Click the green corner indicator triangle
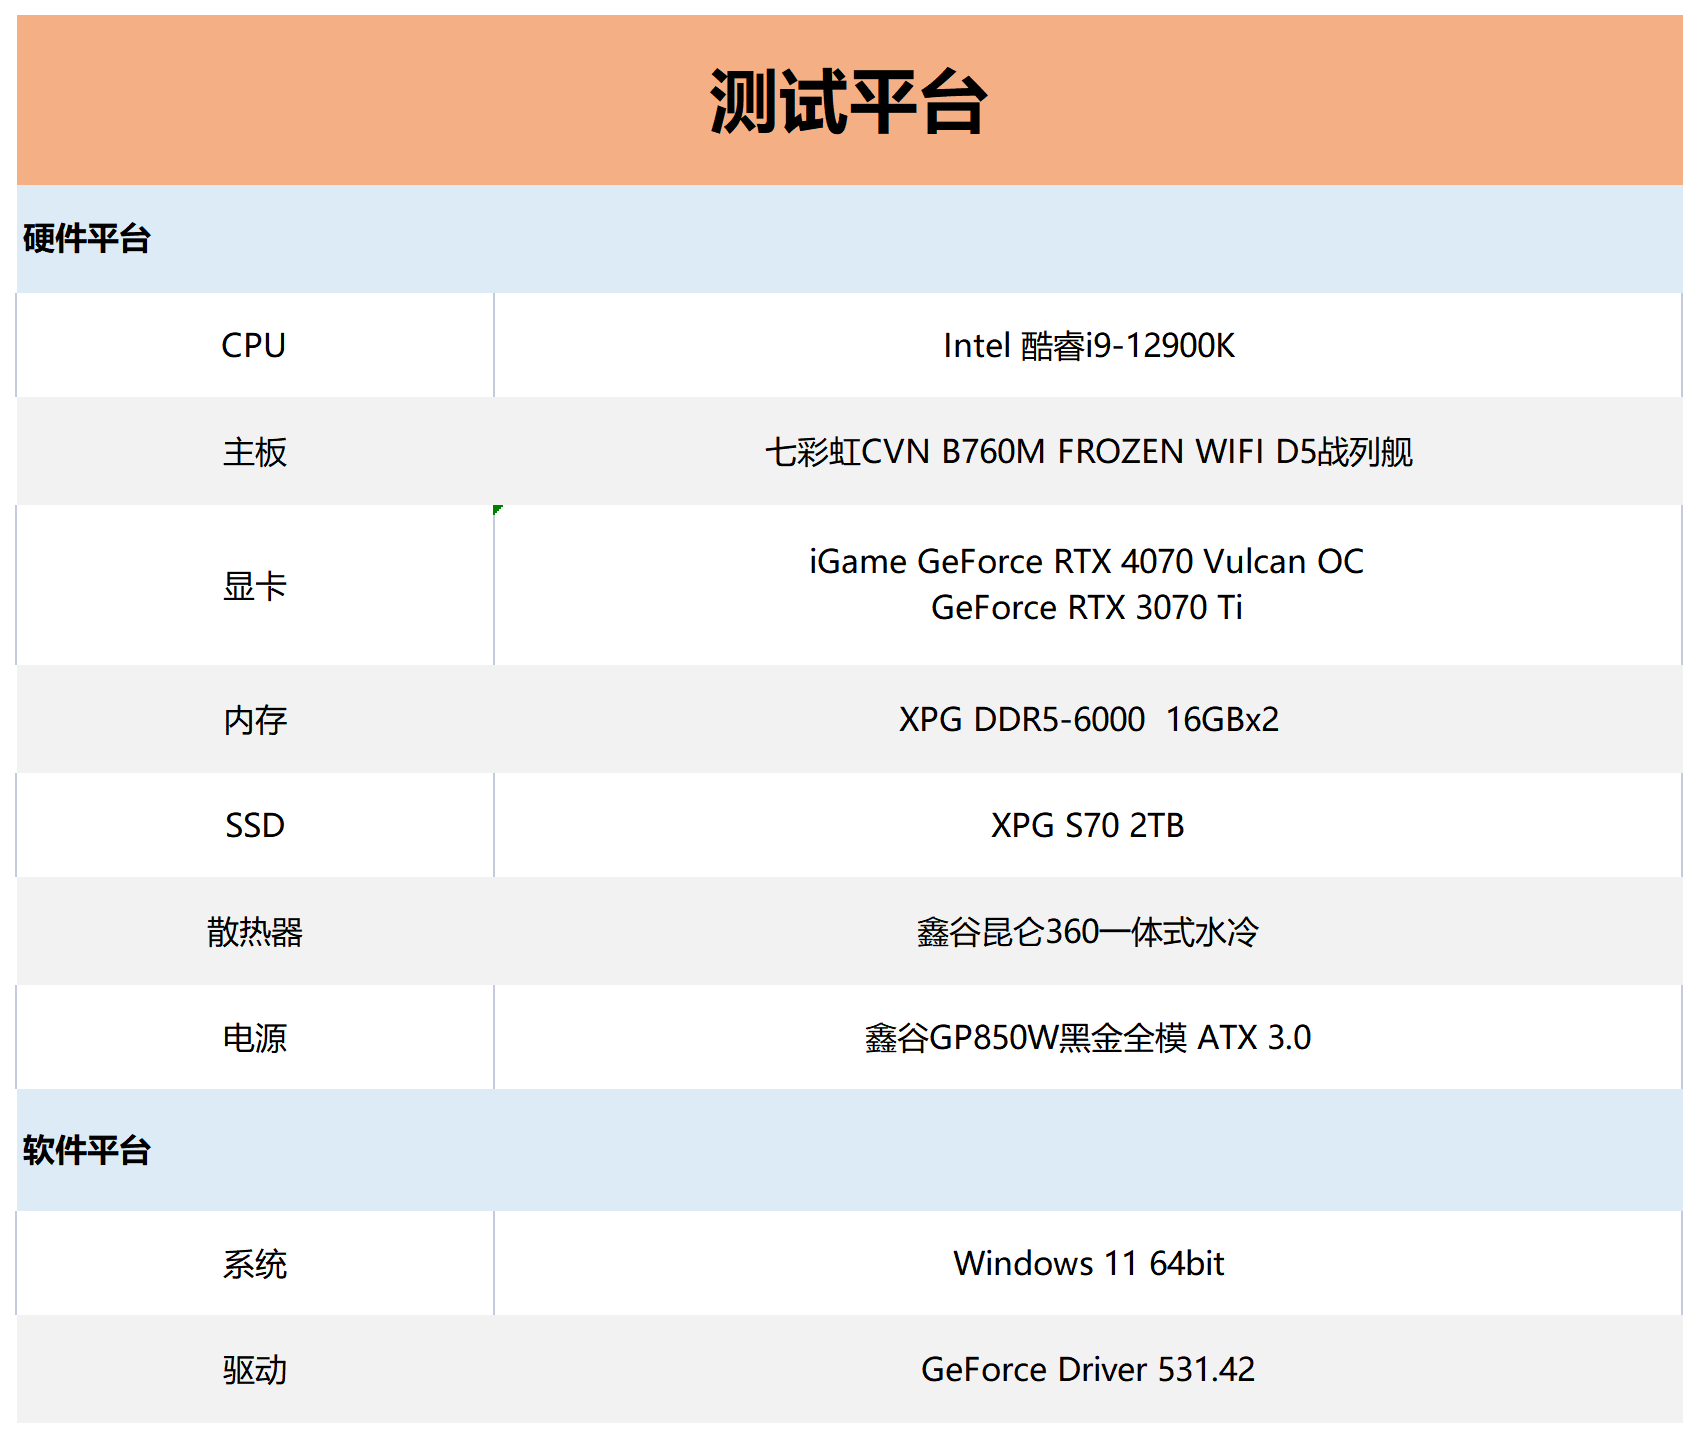Screen dimensions: 1698x1438 (498, 510)
